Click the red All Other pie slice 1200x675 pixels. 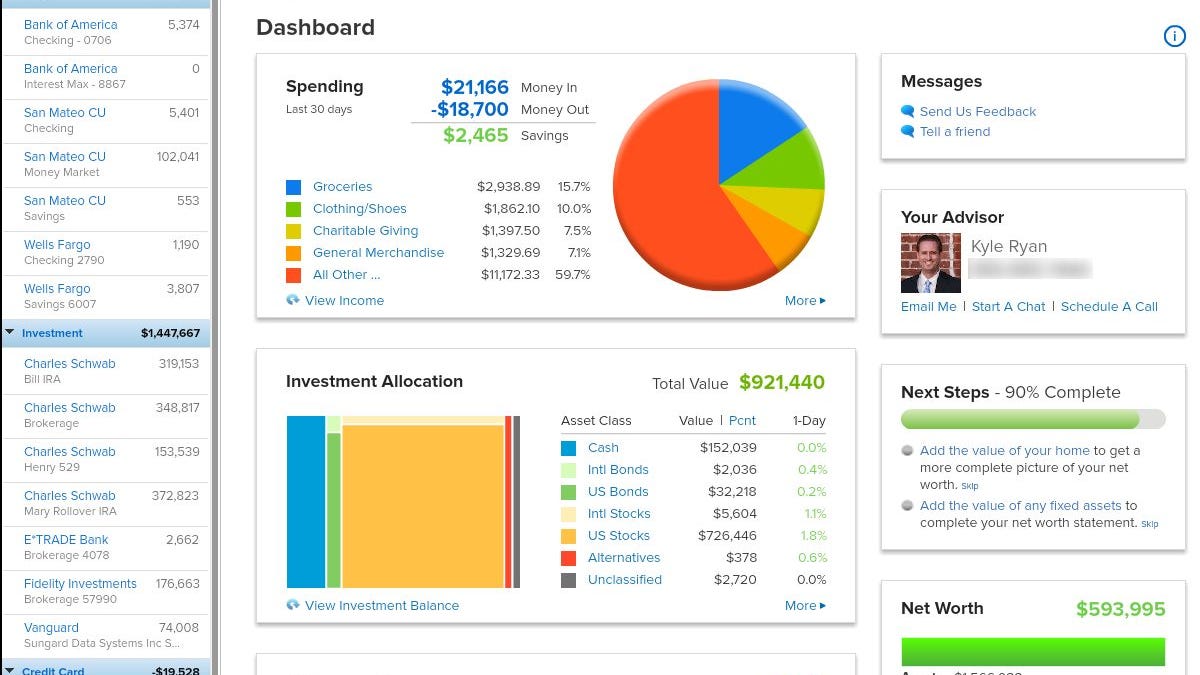pos(680,230)
